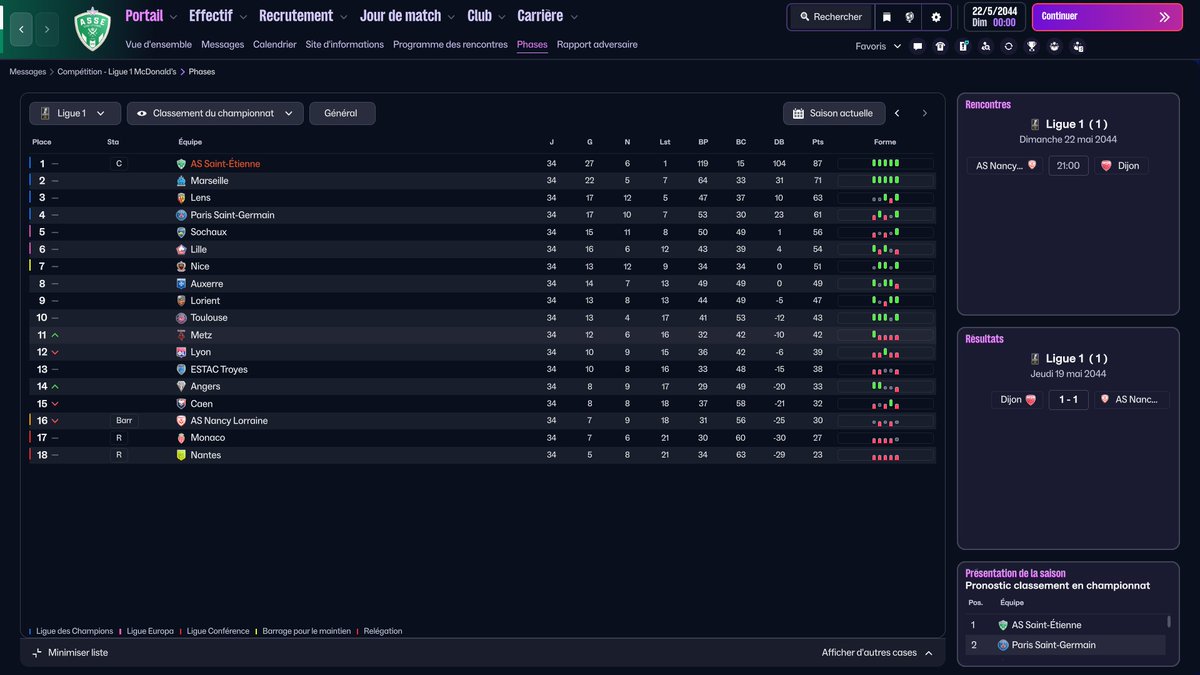Click the Saison actuelle button

[x=833, y=114]
